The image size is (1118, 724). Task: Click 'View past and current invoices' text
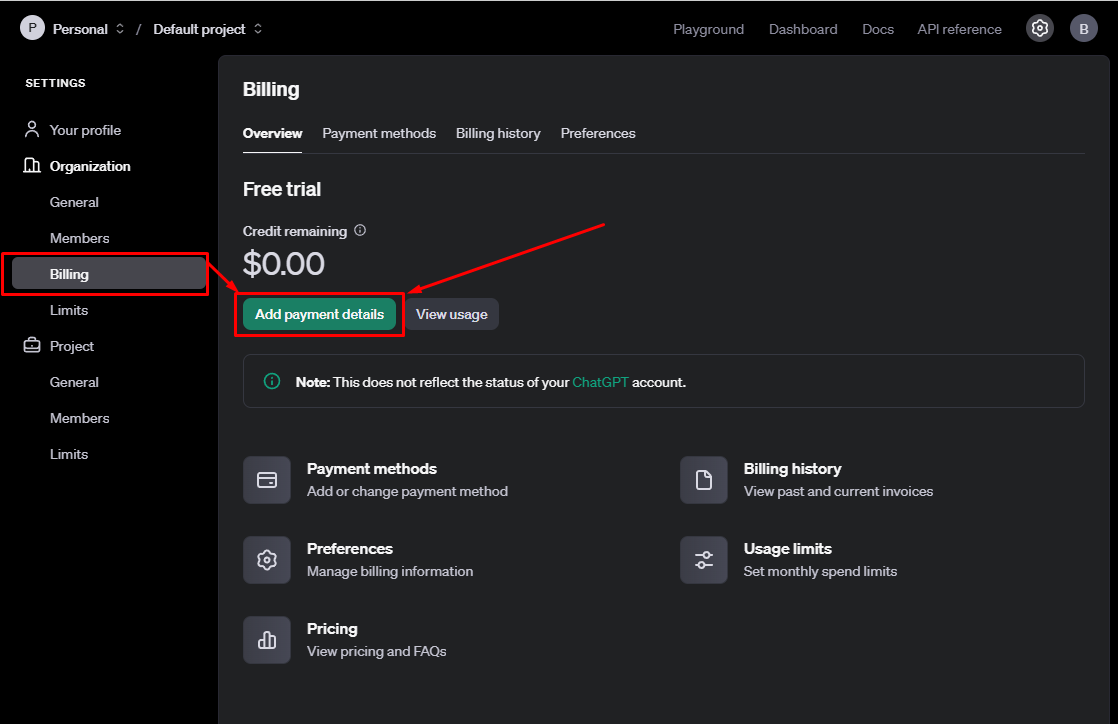coord(838,491)
